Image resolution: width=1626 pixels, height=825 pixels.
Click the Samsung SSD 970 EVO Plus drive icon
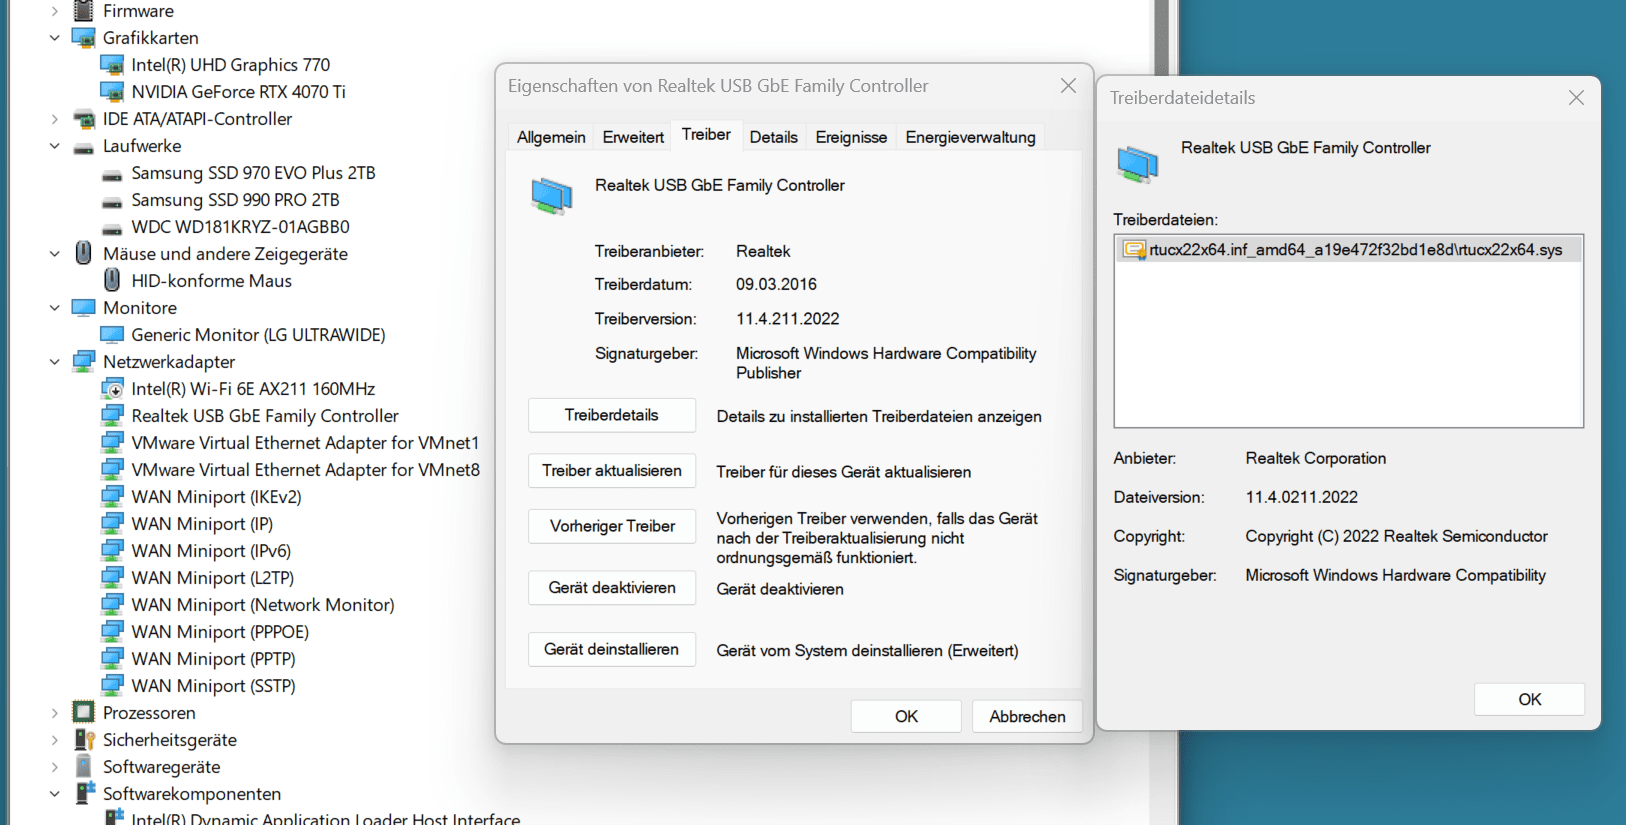[x=112, y=175]
